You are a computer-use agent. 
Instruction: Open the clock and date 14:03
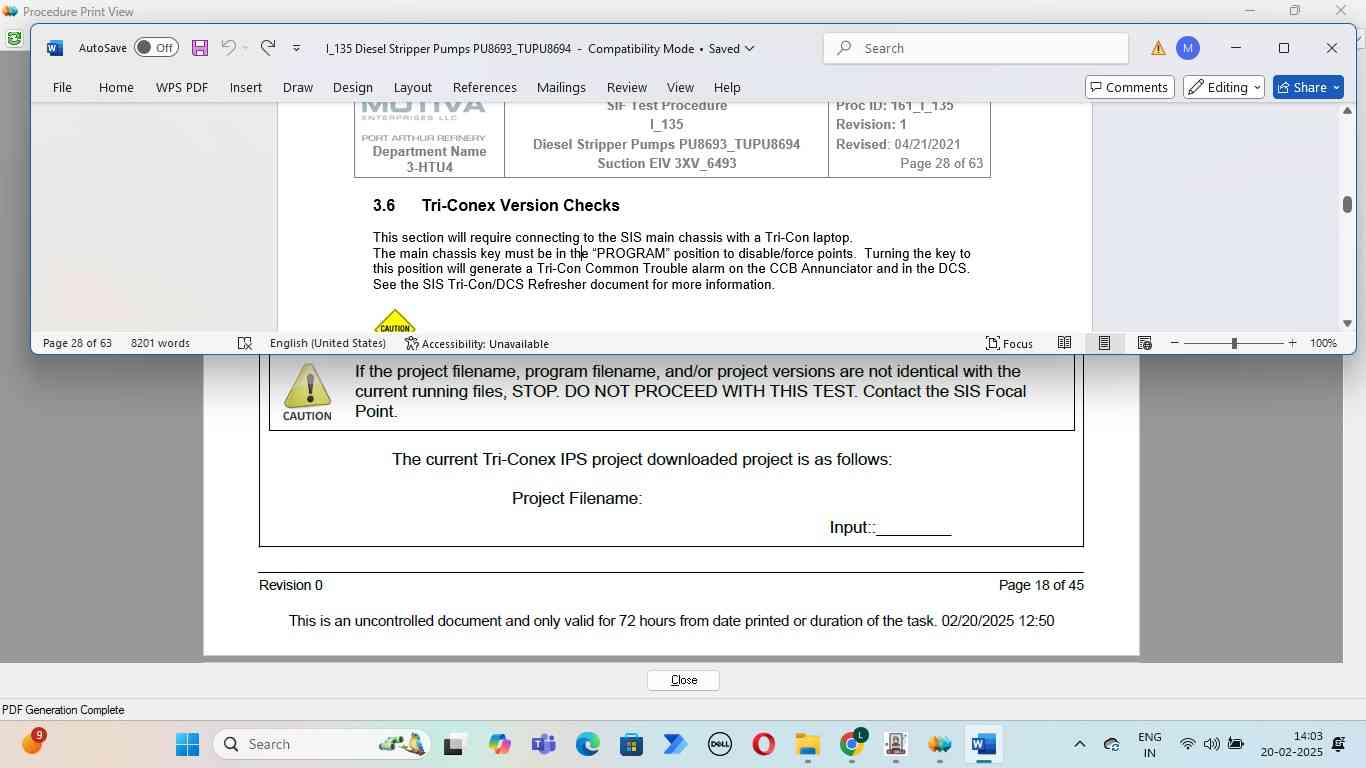(x=1292, y=744)
